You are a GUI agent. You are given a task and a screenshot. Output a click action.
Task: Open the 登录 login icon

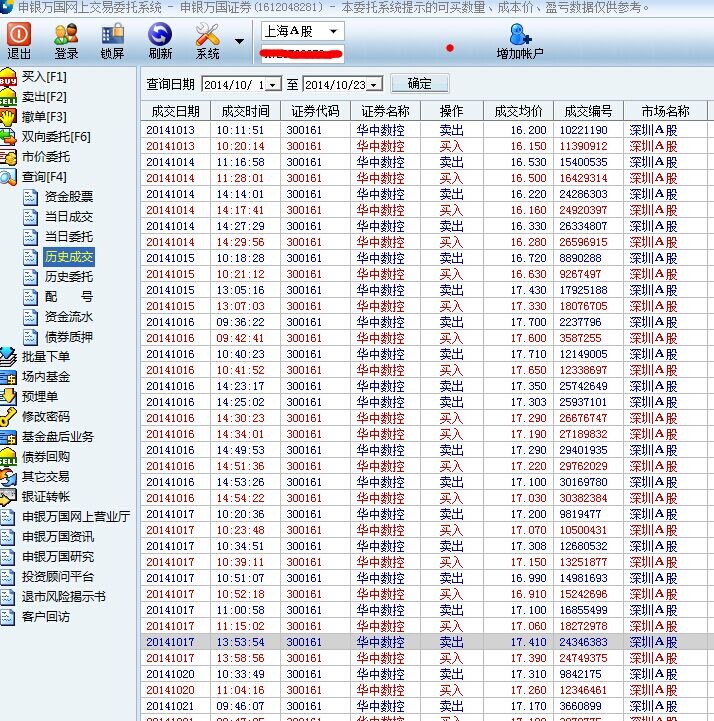pos(66,34)
